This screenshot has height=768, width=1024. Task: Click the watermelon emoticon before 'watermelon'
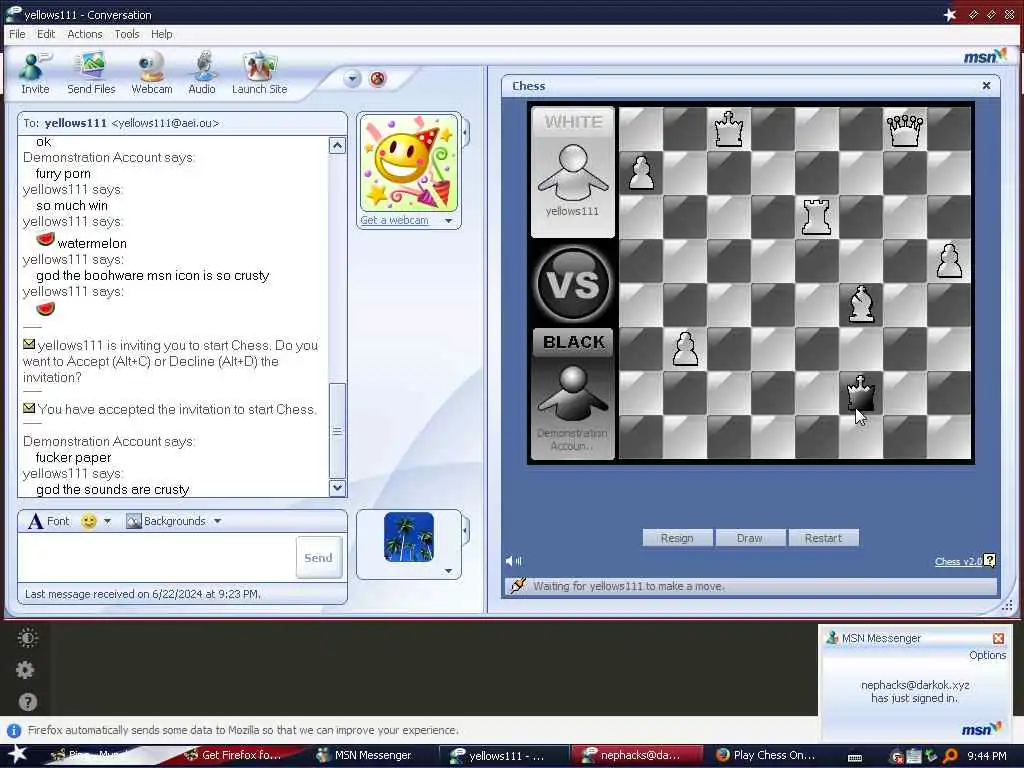[x=45, y=240]
